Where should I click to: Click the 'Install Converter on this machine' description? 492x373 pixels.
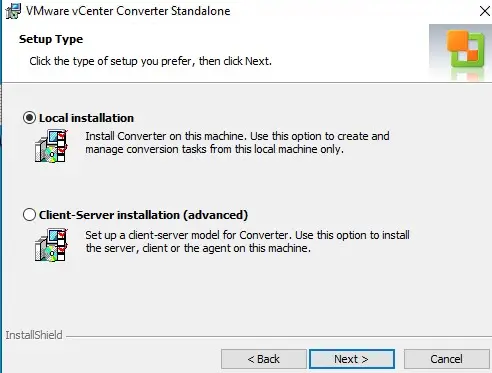tap(237, 136)
